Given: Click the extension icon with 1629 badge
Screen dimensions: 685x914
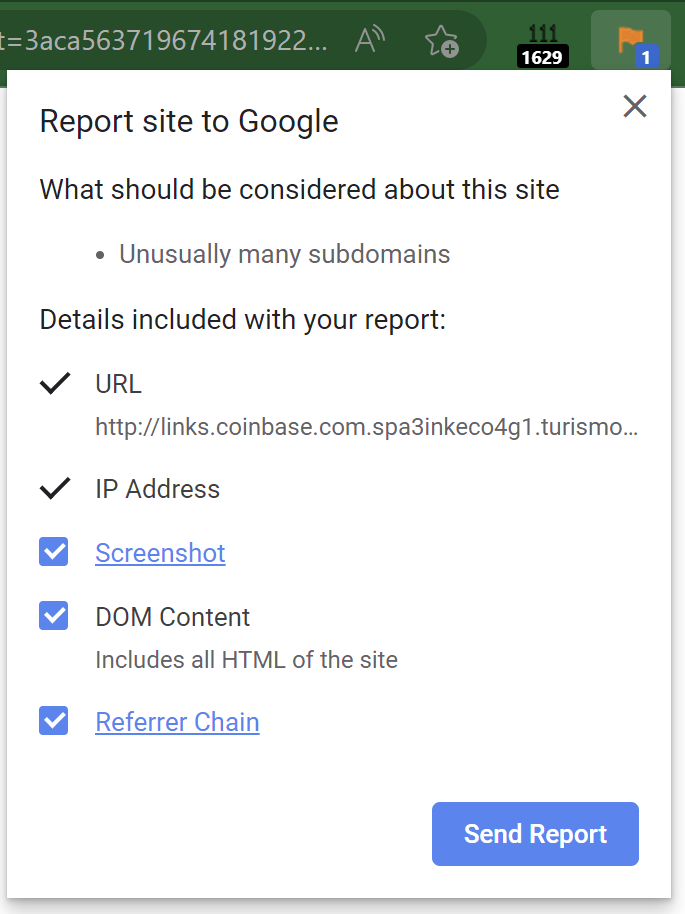Looking at the screenshot, I should click(542, 44).
